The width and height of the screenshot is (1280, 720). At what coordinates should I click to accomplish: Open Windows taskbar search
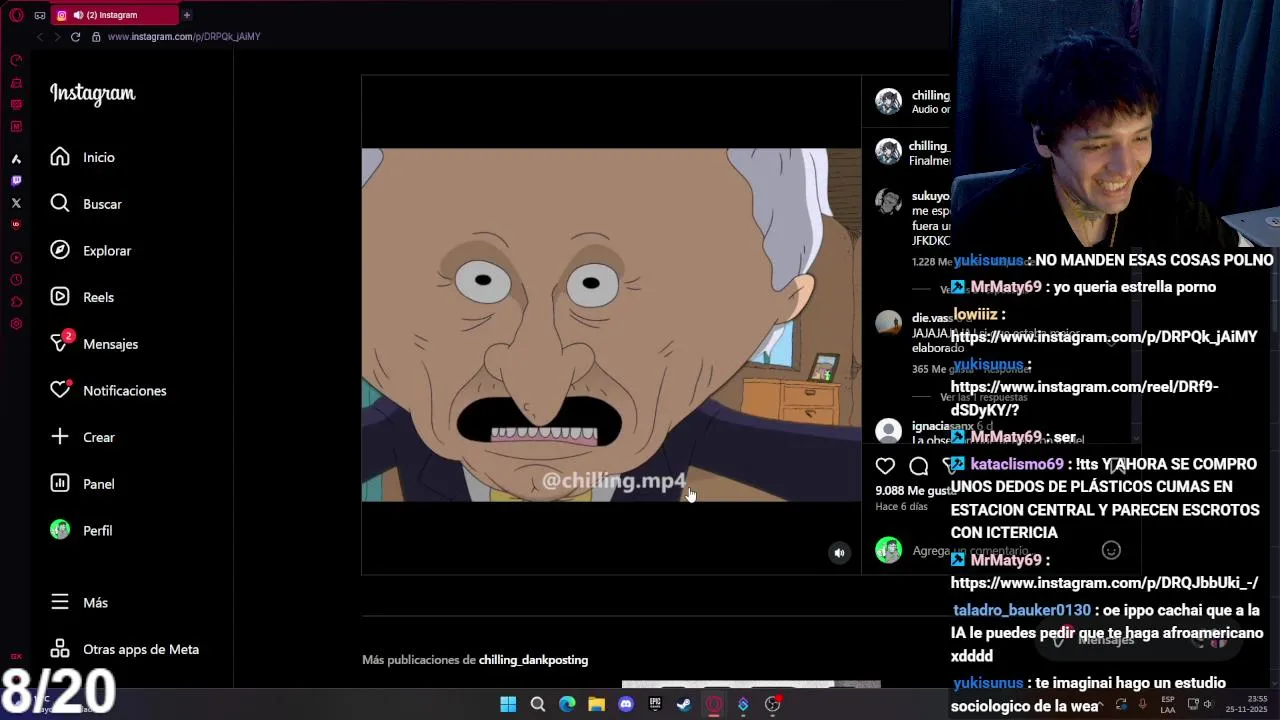[537, 704]
